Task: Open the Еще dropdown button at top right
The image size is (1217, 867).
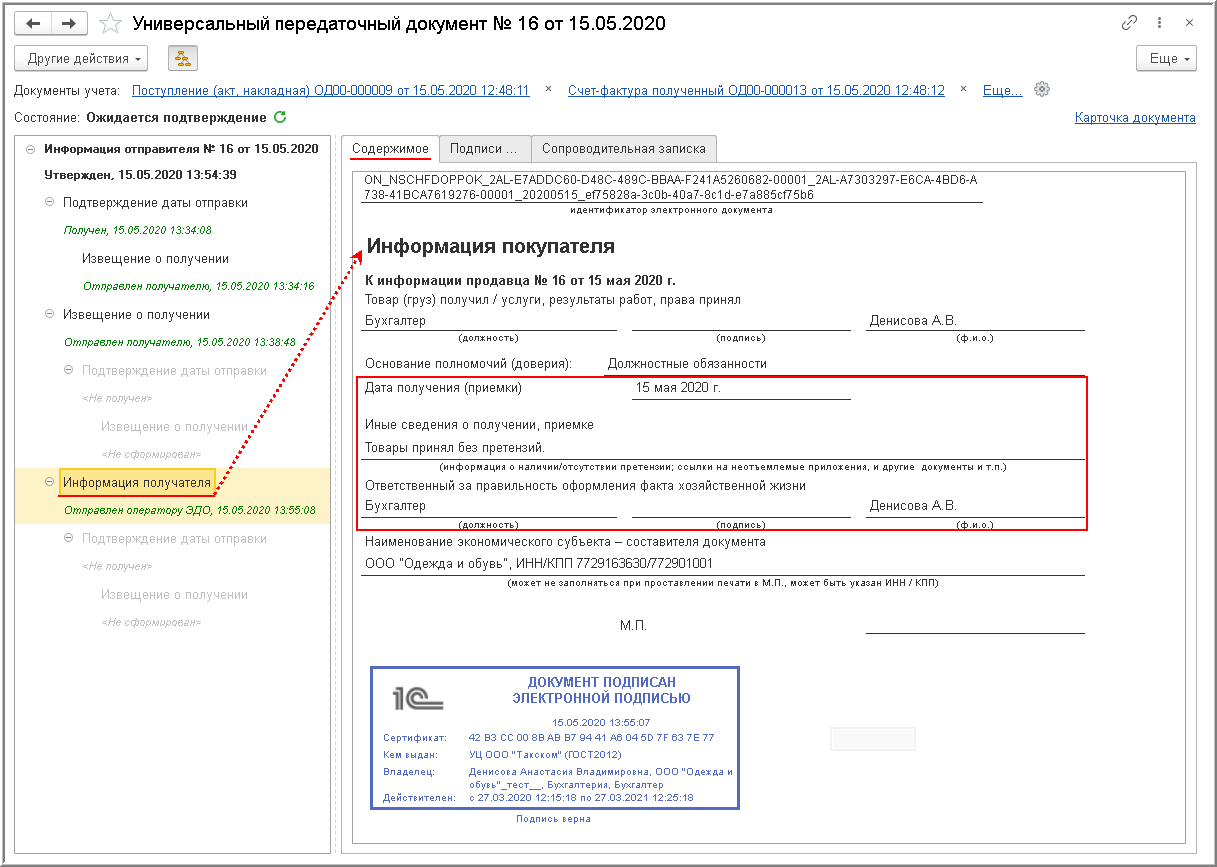Action: (1167, 59)
